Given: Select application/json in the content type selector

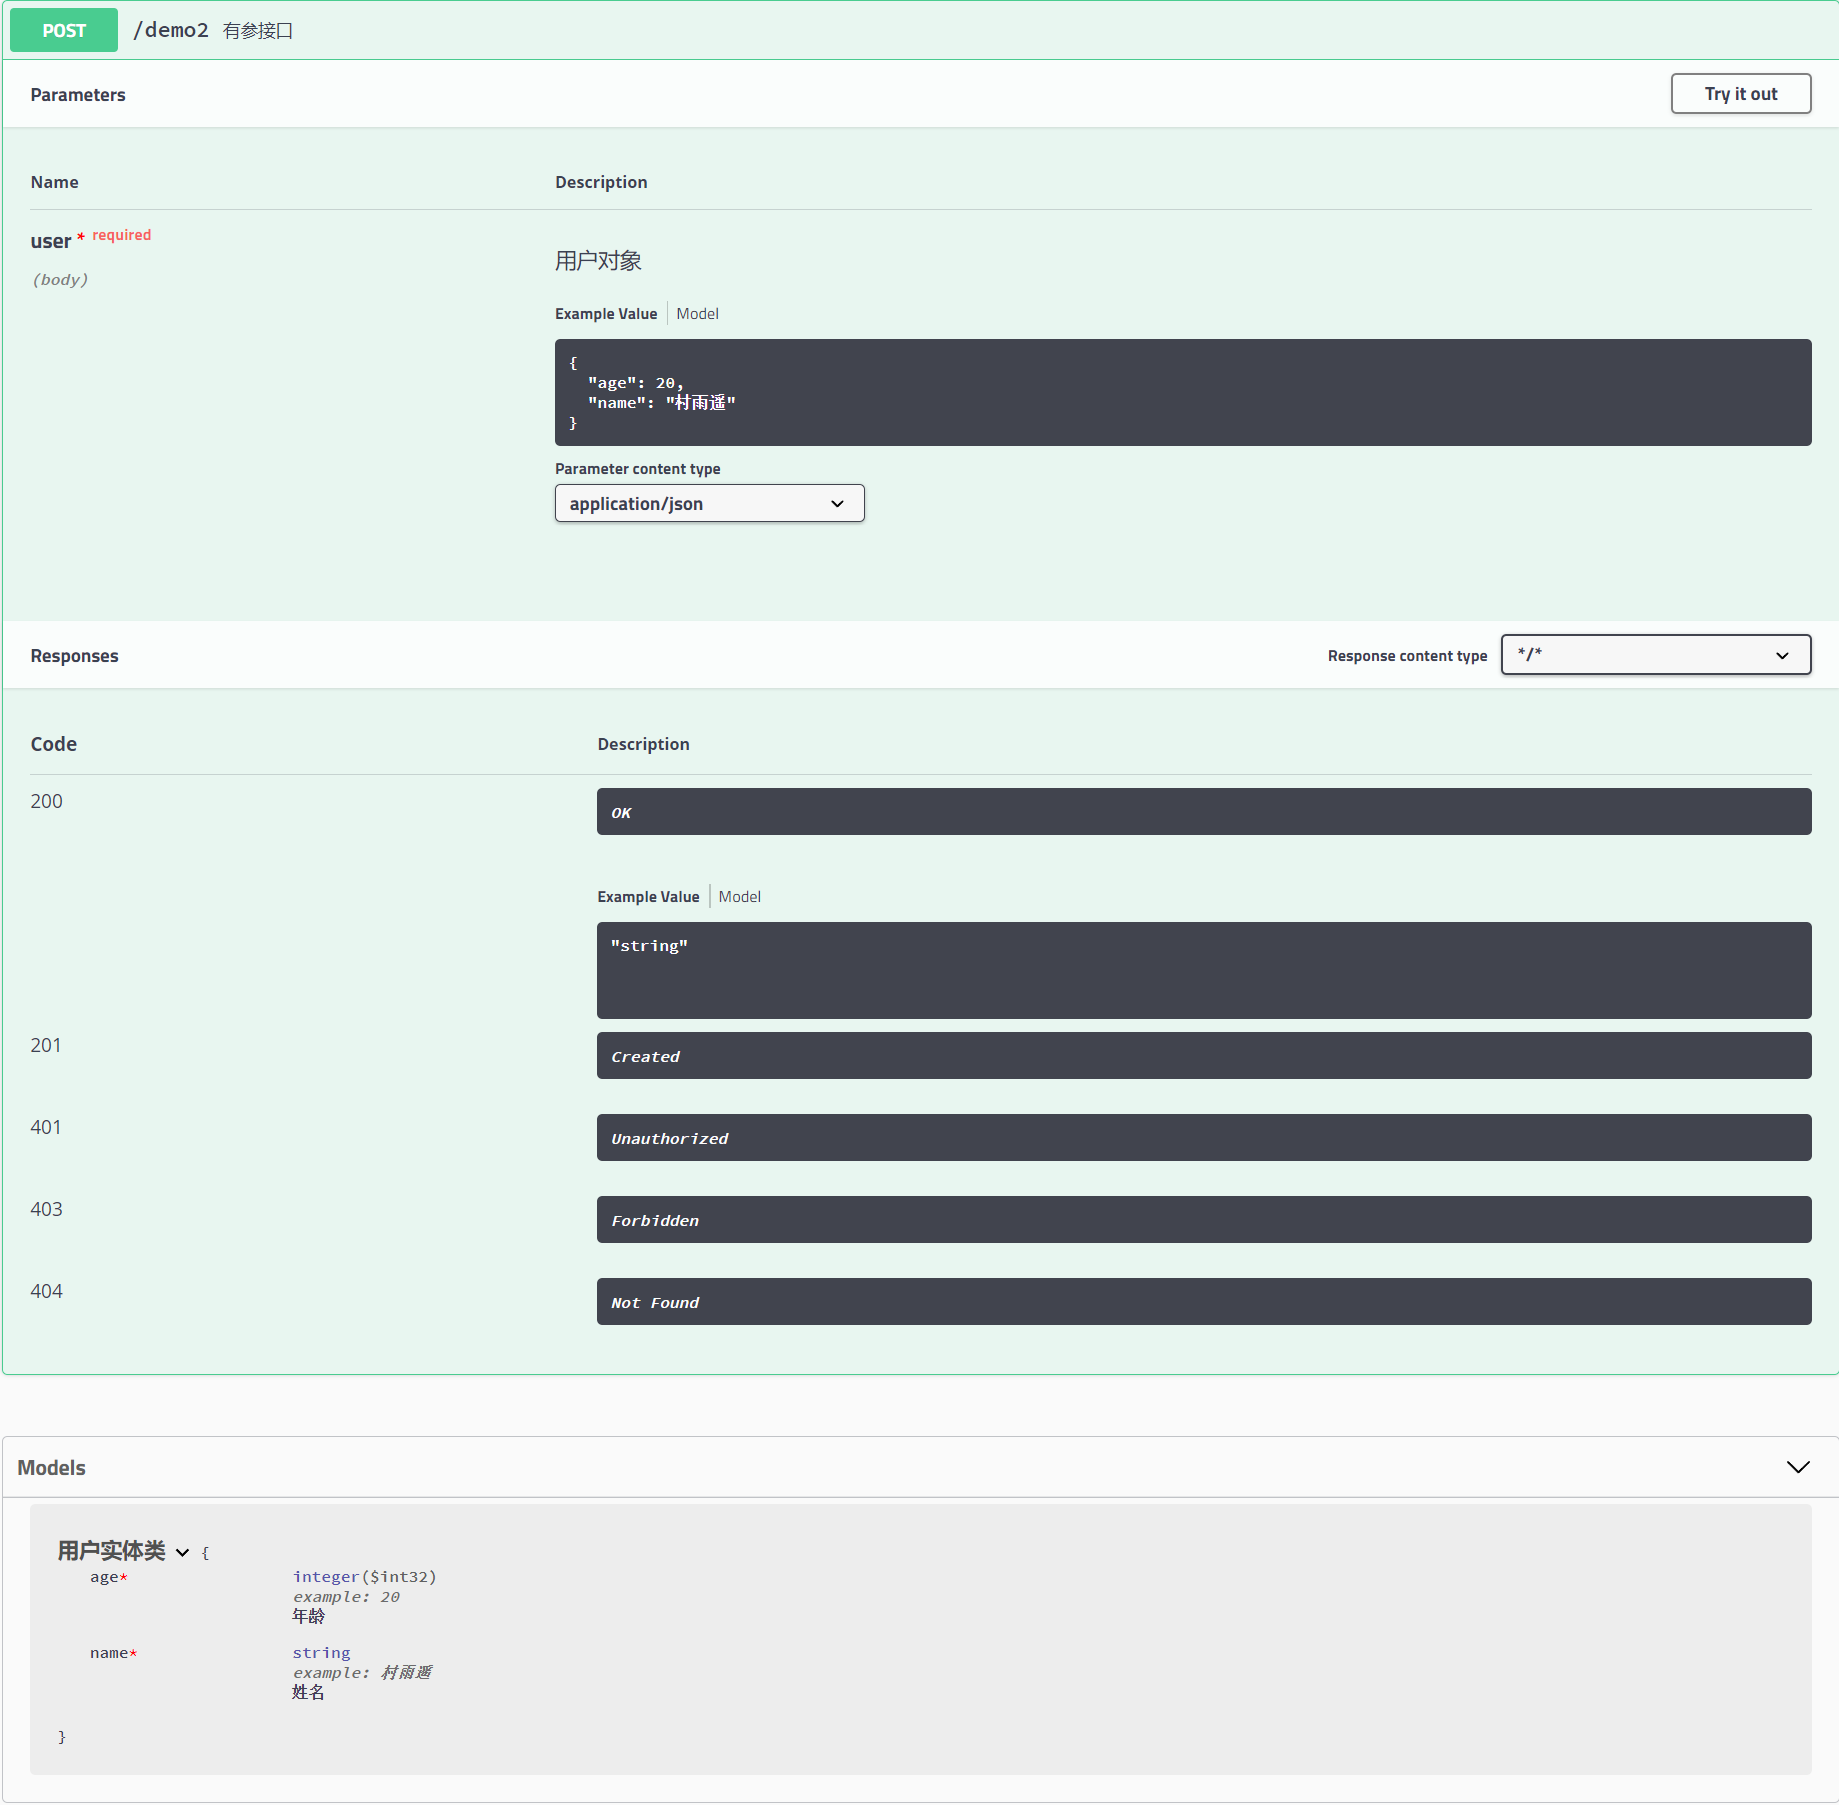Looking at the screenshot, I should tap(709, 503).
